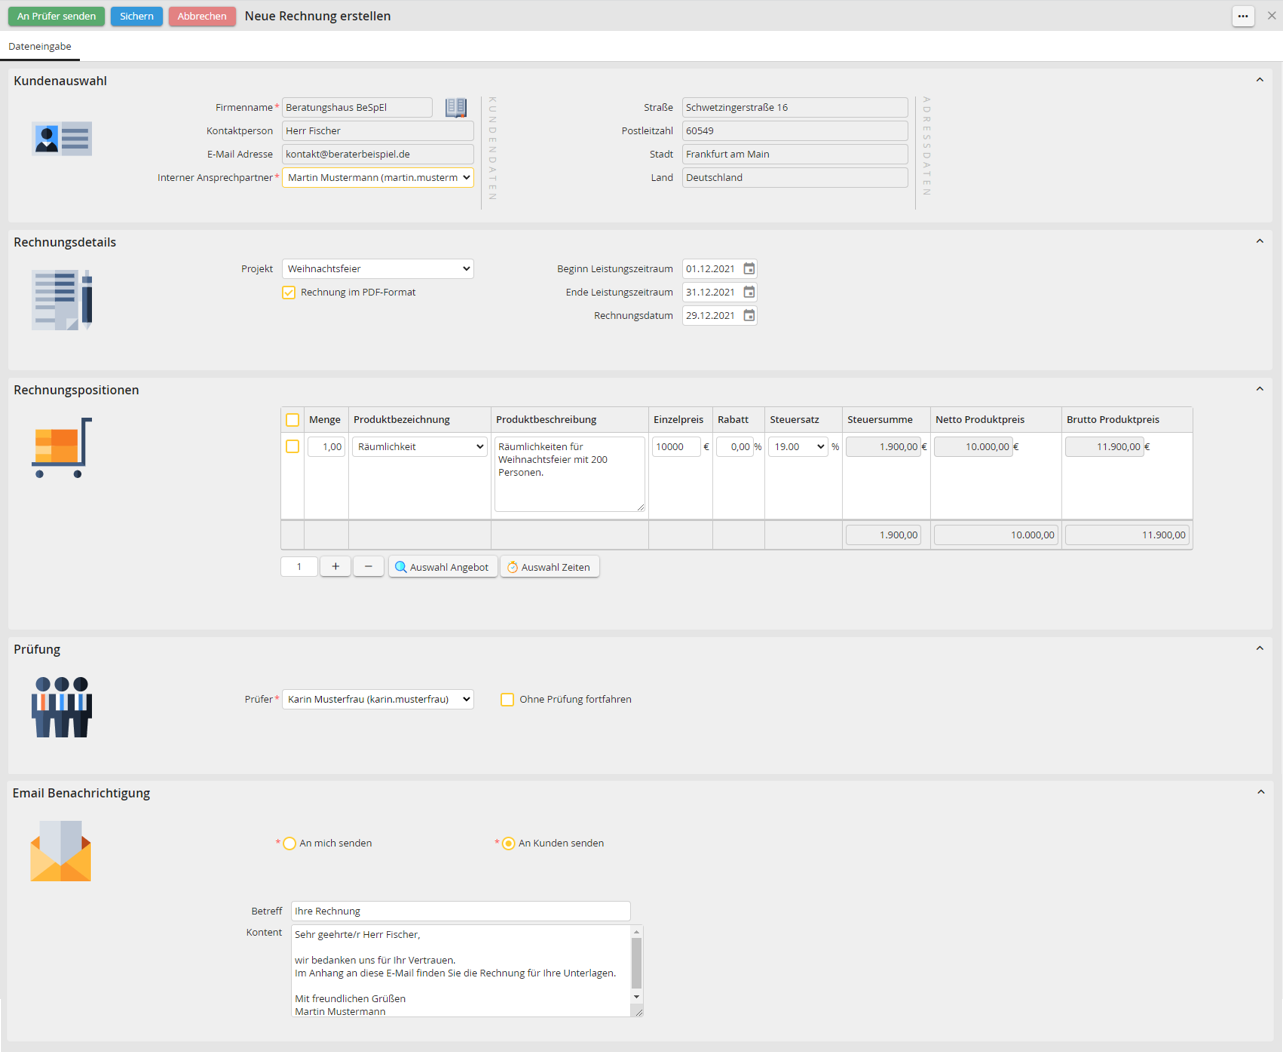Click the plus icon to add position

pos(335,567)
